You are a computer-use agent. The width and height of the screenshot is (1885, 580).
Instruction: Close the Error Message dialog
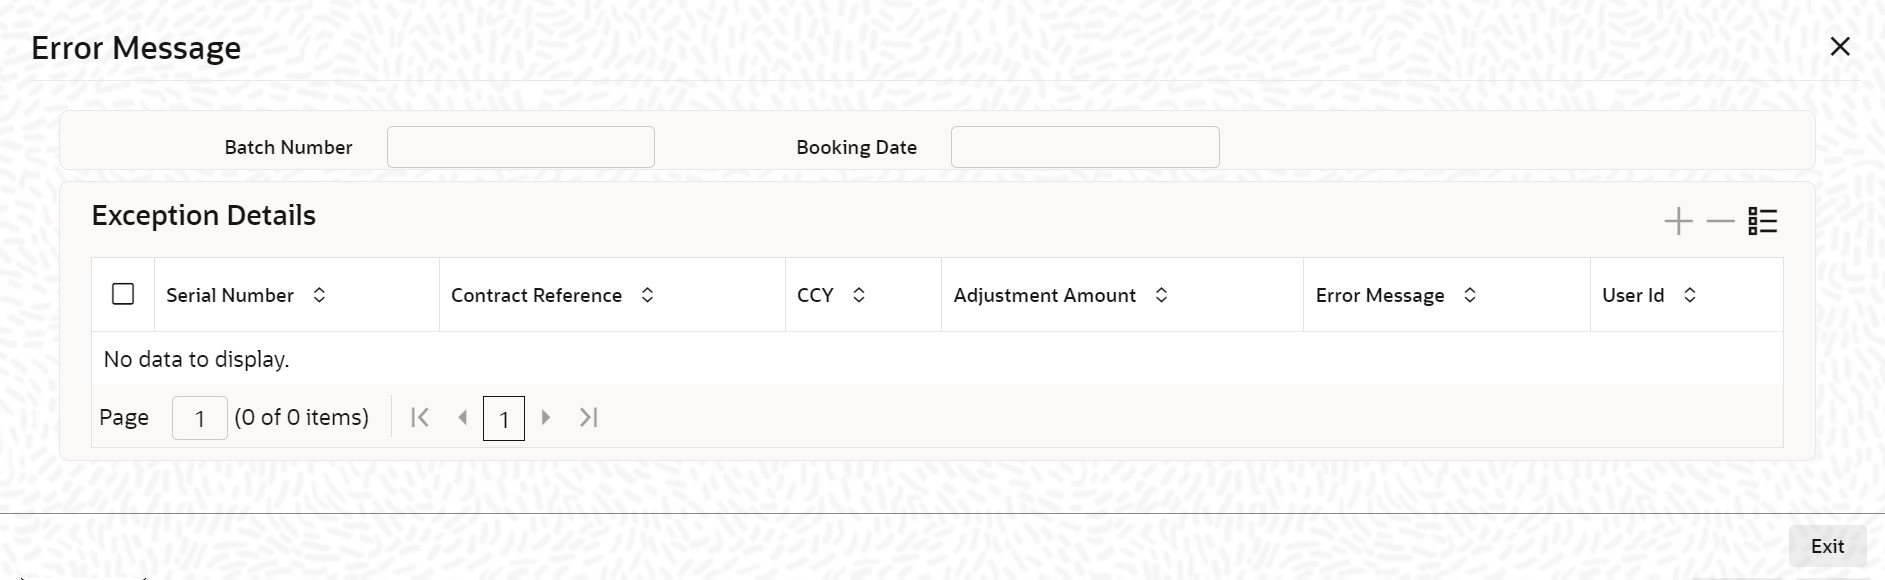(1839, 47)
